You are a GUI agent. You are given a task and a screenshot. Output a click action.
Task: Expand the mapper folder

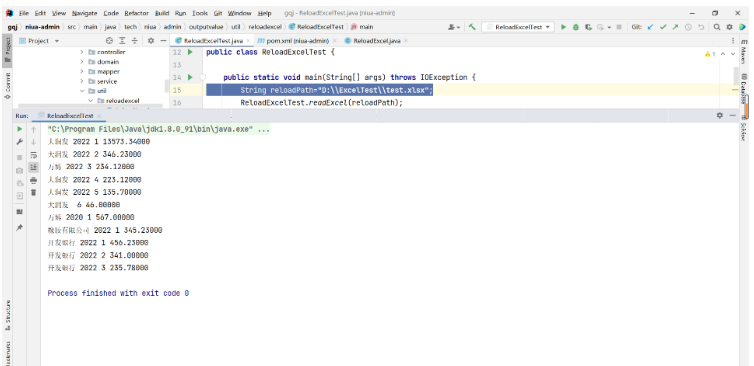pyautogui.click(x=82, y=71)
